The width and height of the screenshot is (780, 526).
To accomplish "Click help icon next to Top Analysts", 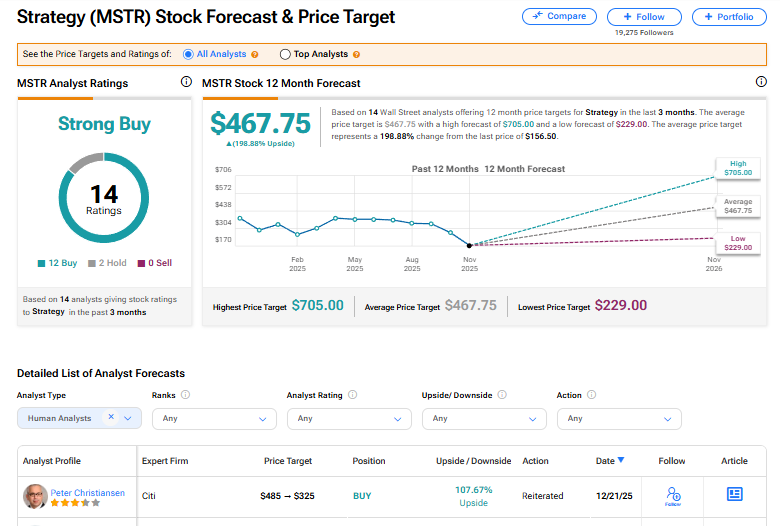I will (x=357, y=54).
